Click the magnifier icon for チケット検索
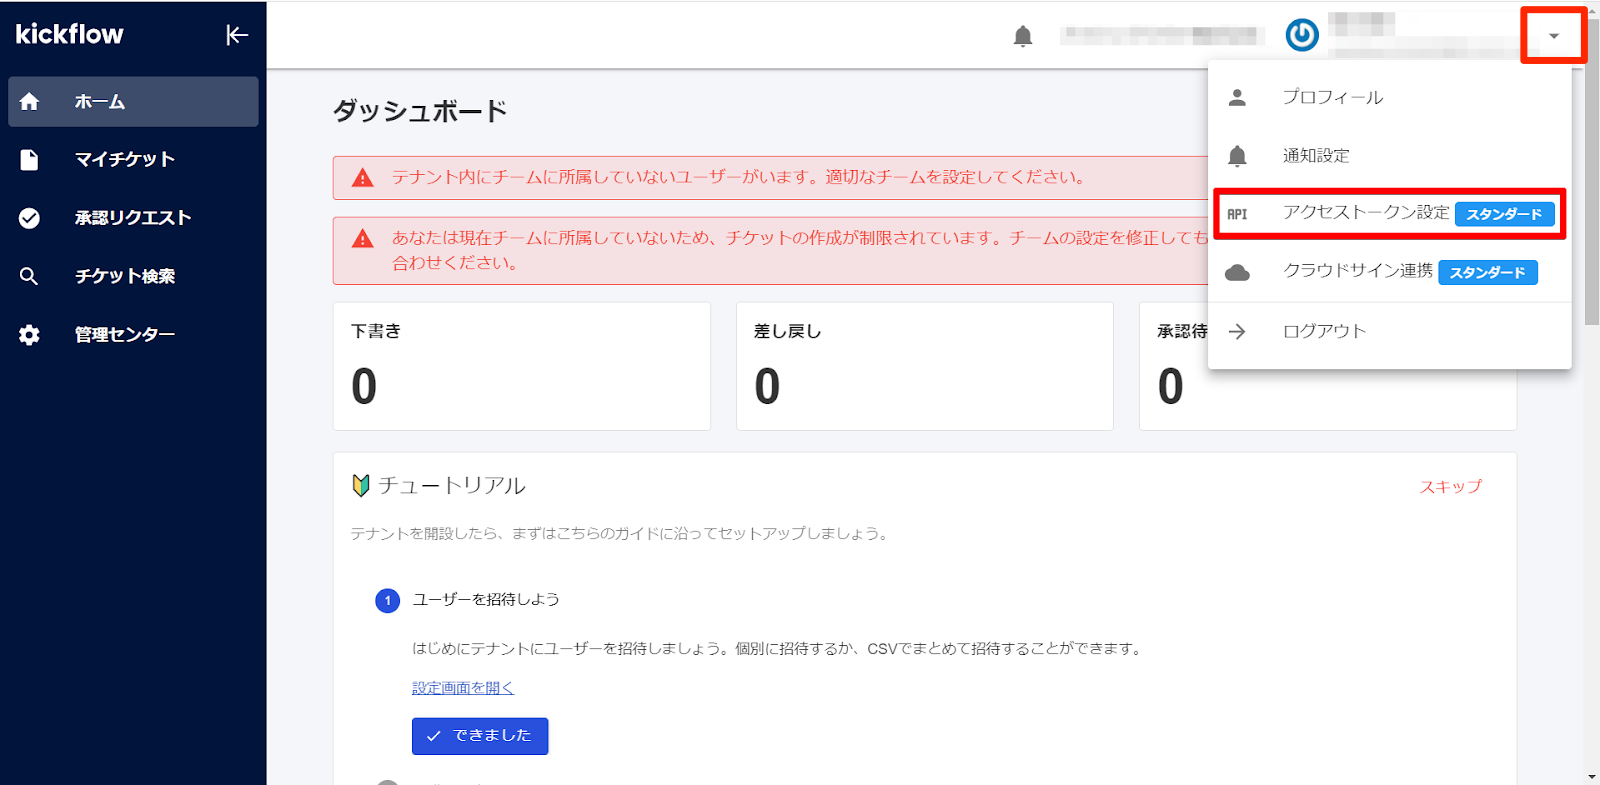Image resolution: width=1600 pixels, height=785 pixels. 30,276
